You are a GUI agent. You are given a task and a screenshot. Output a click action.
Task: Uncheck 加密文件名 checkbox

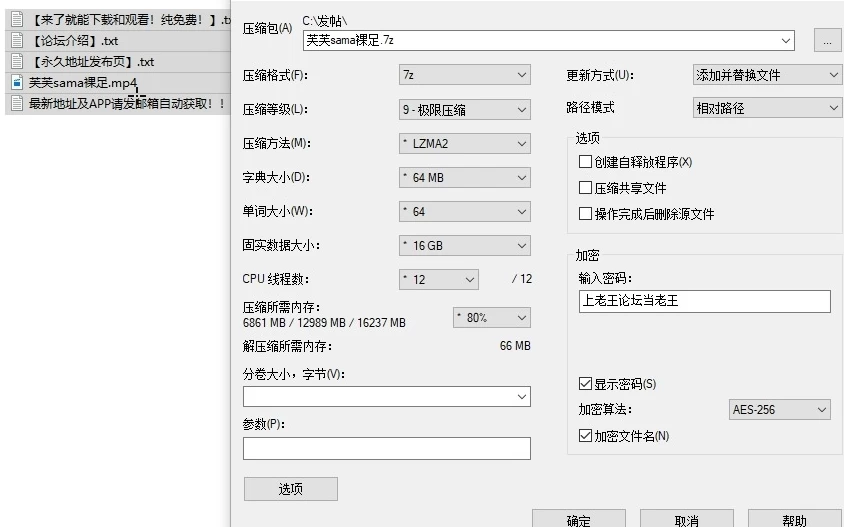pos(585,435)
